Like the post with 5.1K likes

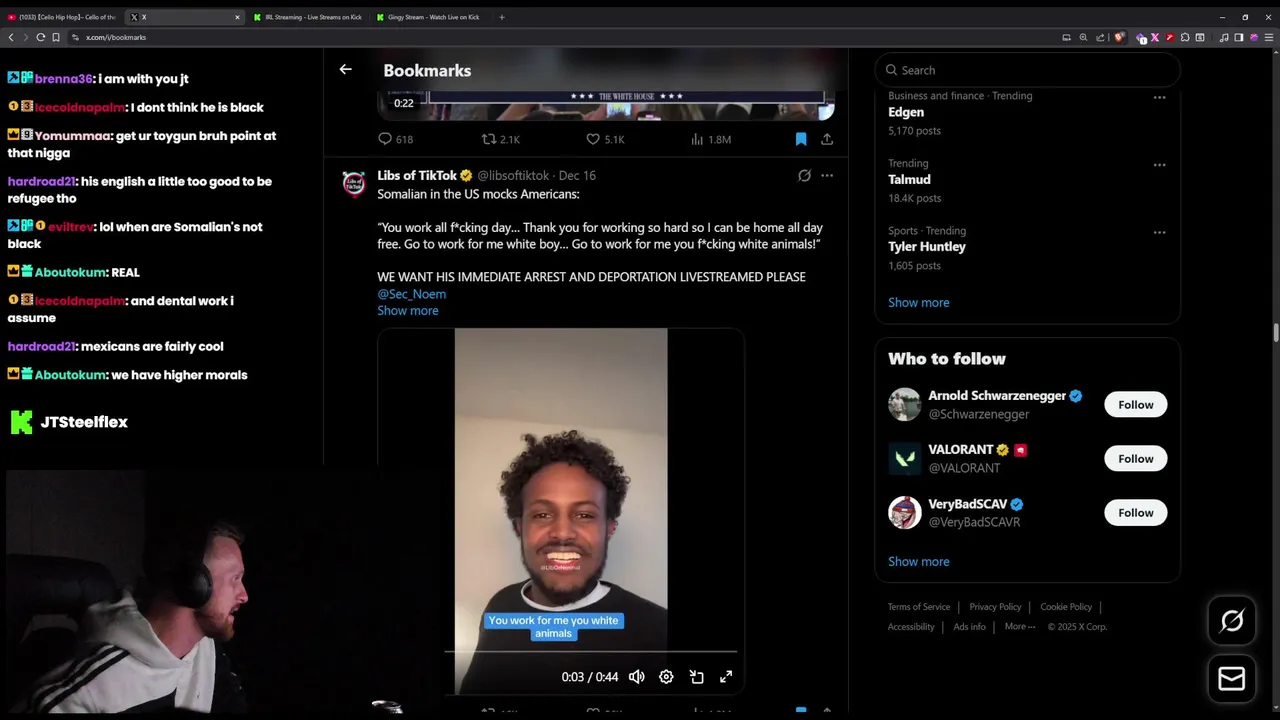[x=605, y=139]
